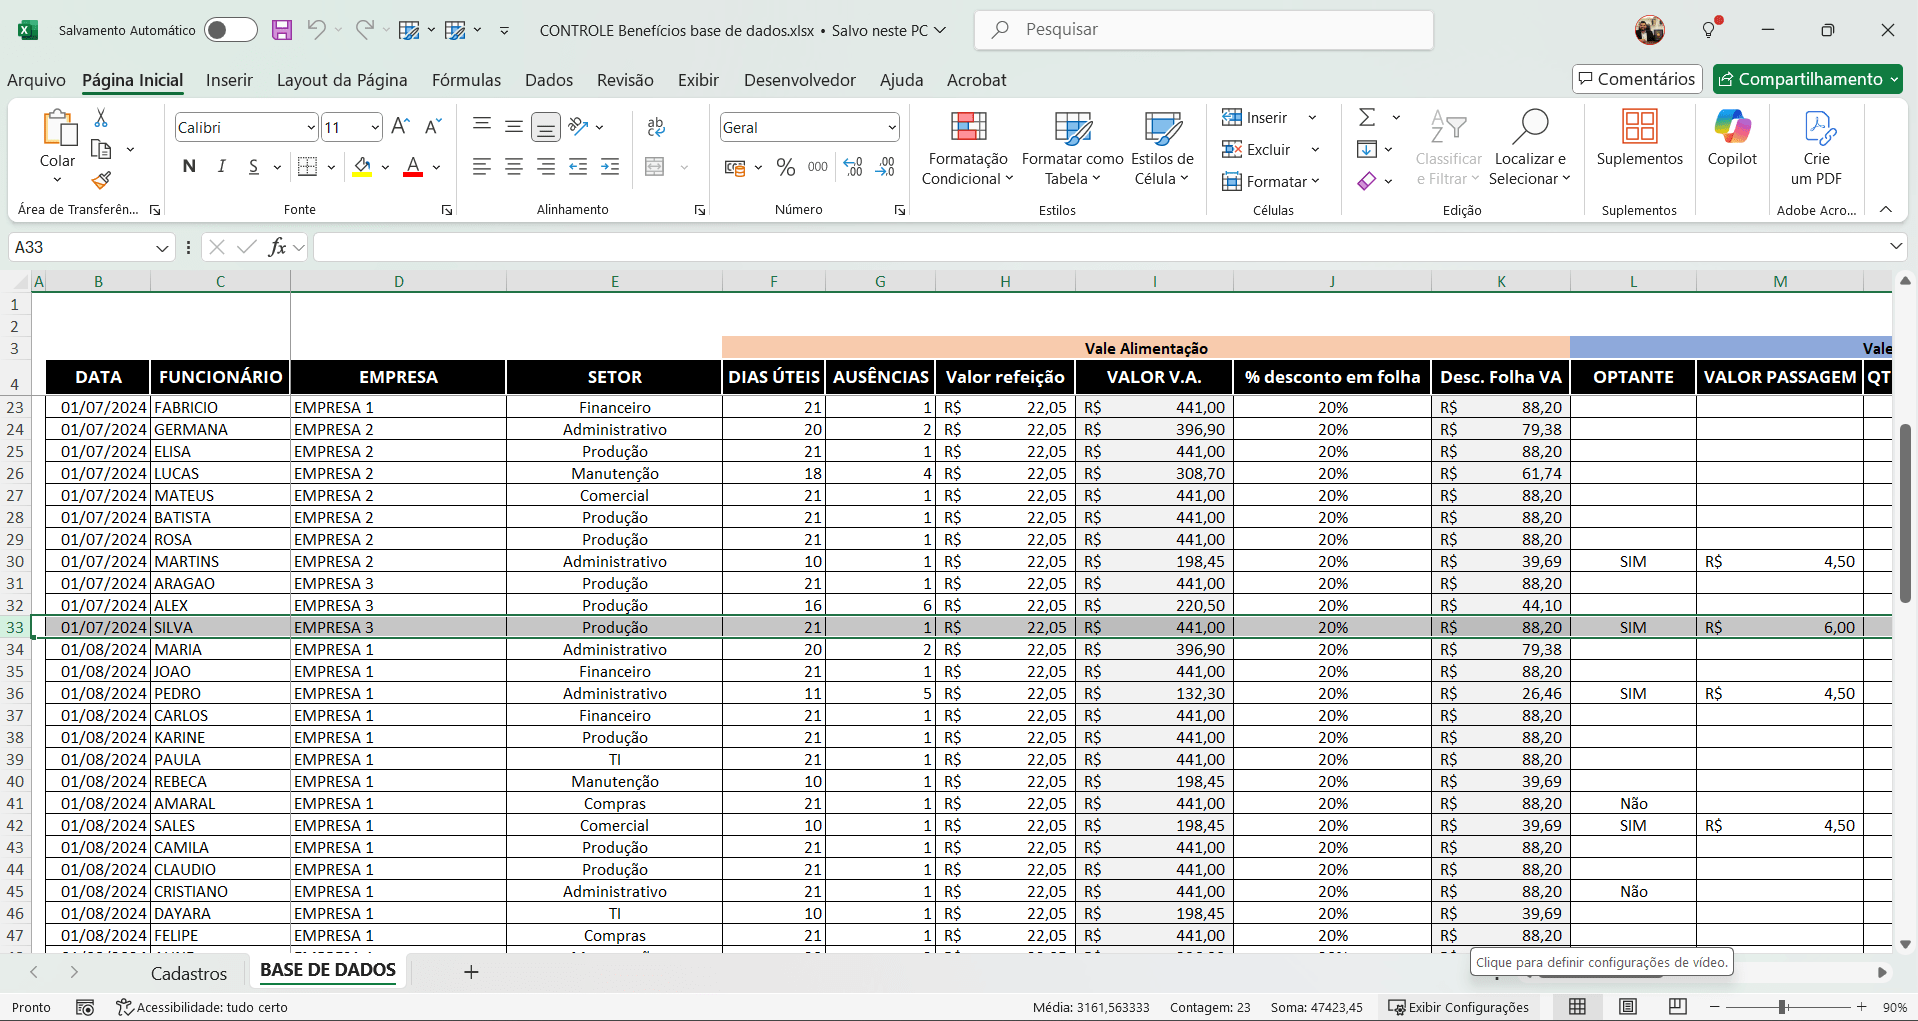The height and width of the screenshot is (1021, 1918).
Task: Apply the yellow fill color swatch
Action: [362, 167]
